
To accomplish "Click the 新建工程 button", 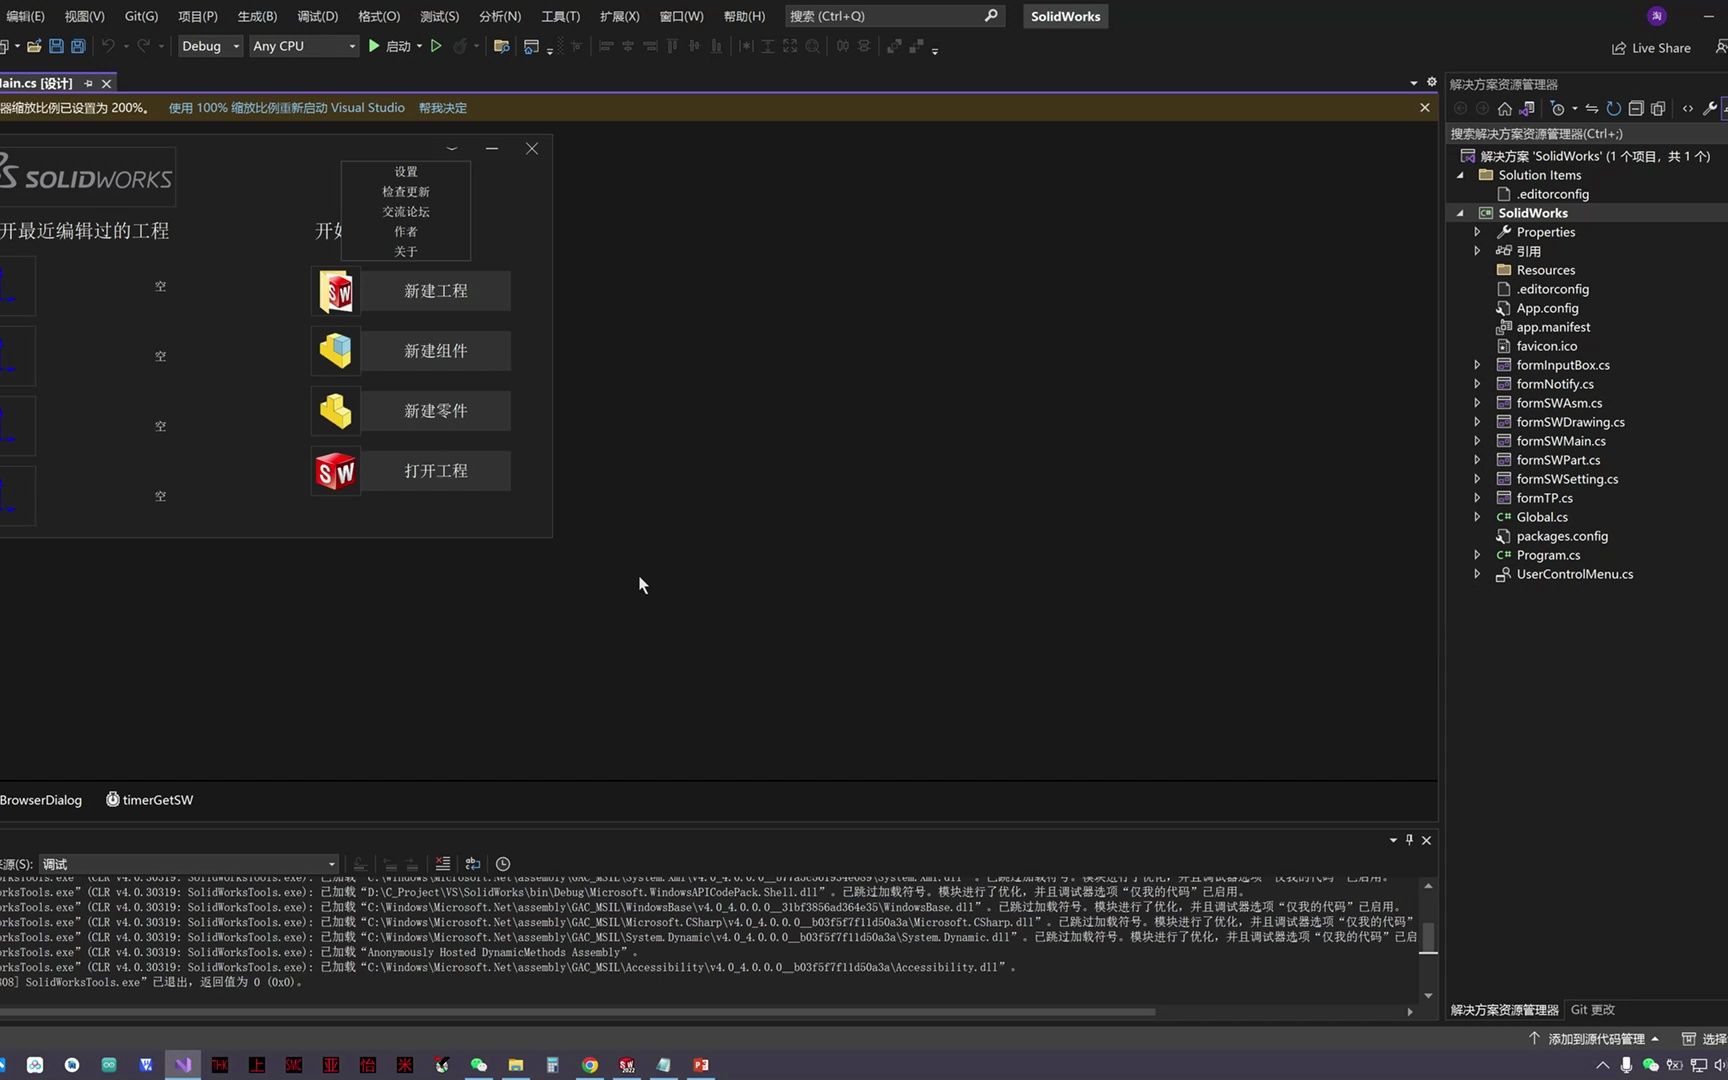I will (436, 291).
